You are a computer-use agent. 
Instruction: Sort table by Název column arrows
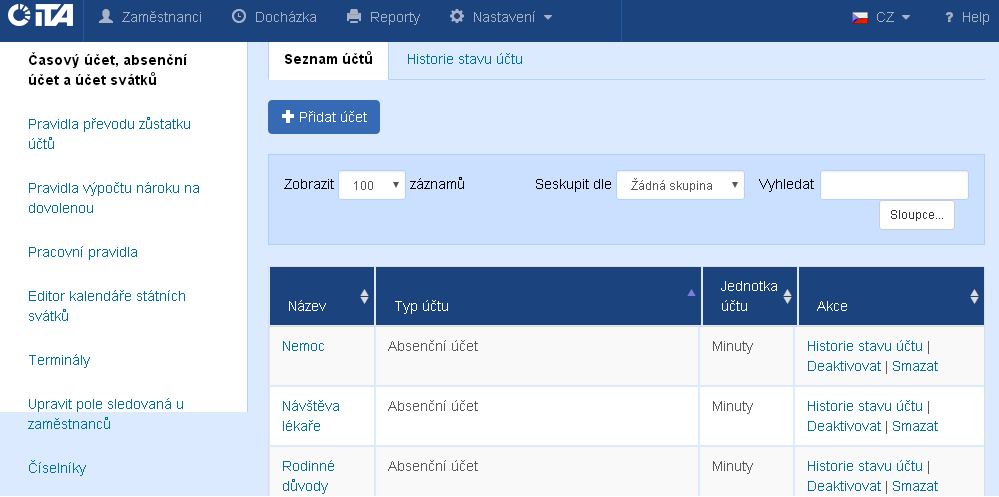(364, 296)
